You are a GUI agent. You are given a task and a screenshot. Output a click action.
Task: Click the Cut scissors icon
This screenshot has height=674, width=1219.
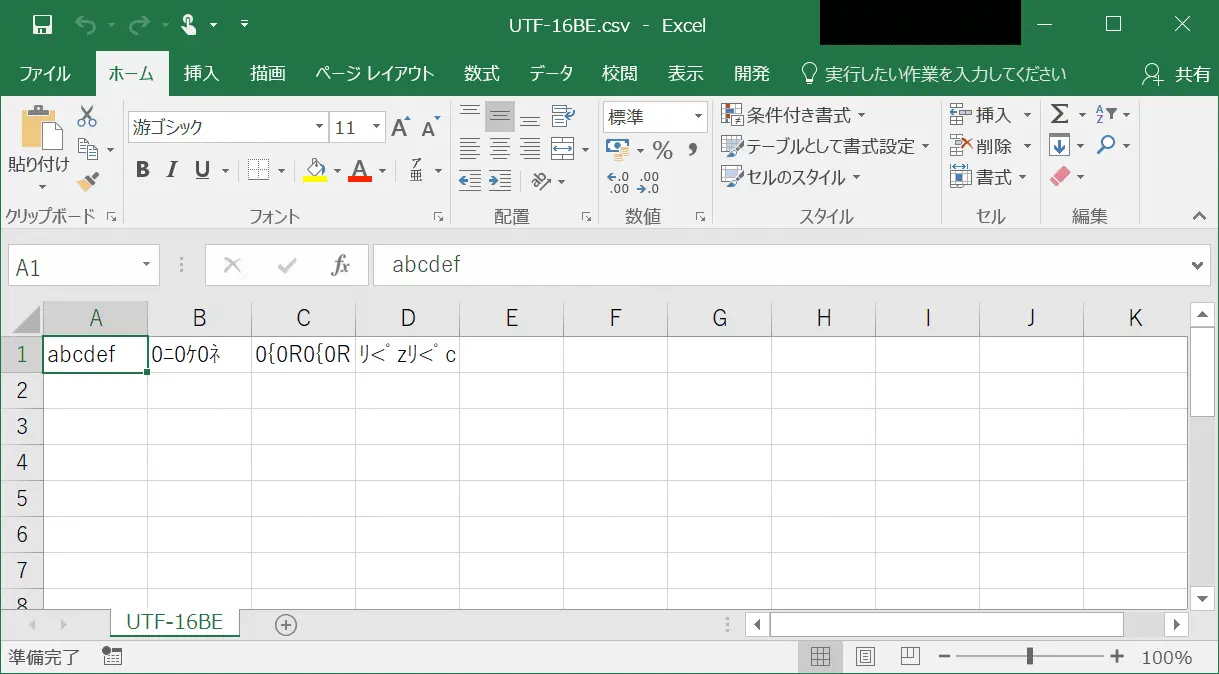[x=87, y=116]
